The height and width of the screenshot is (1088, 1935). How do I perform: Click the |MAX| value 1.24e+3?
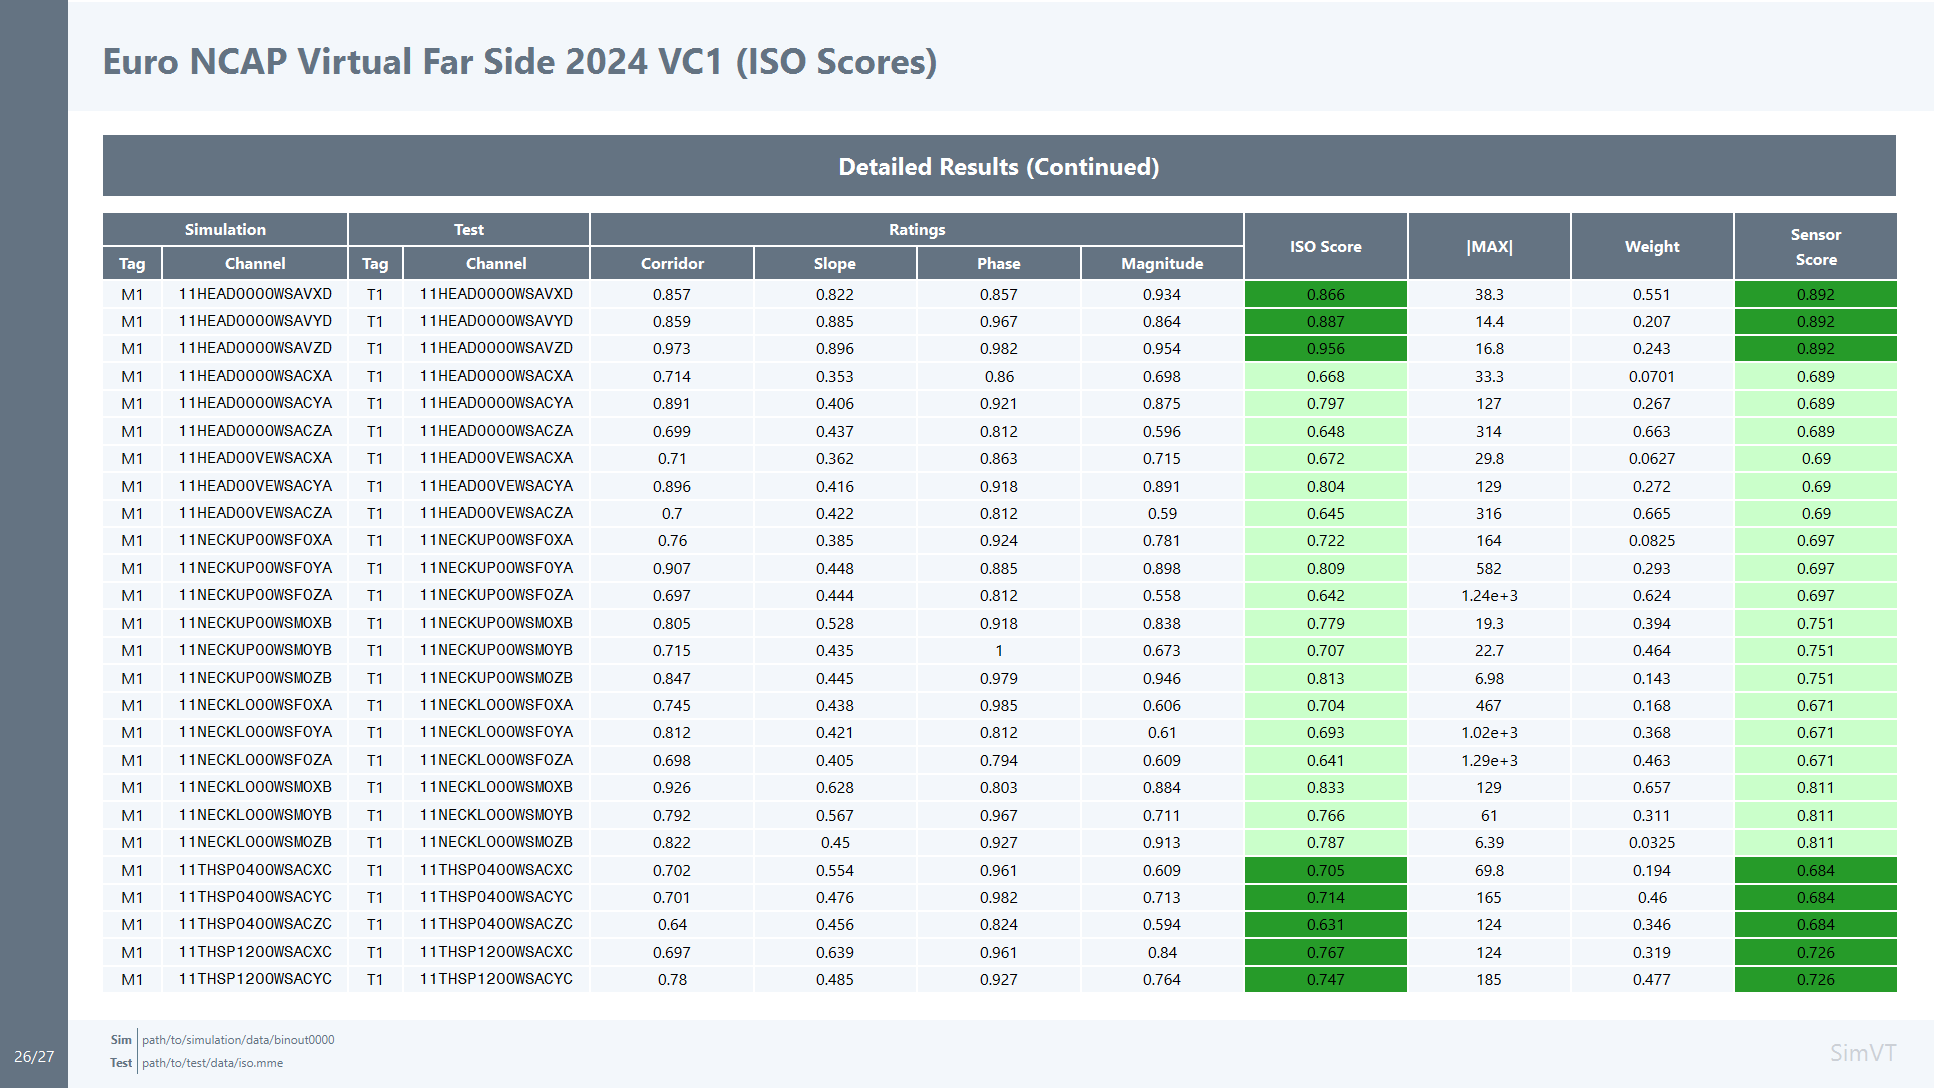point(1489,595)
